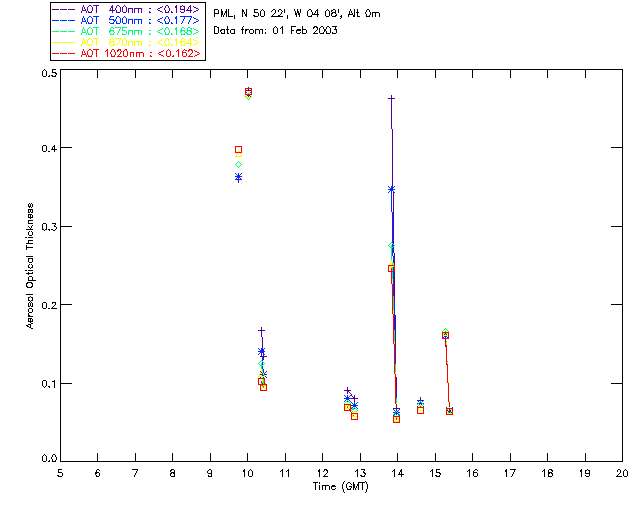
Task: Click the AOT 675nm legend entry
Action: [x=127, y=31]
